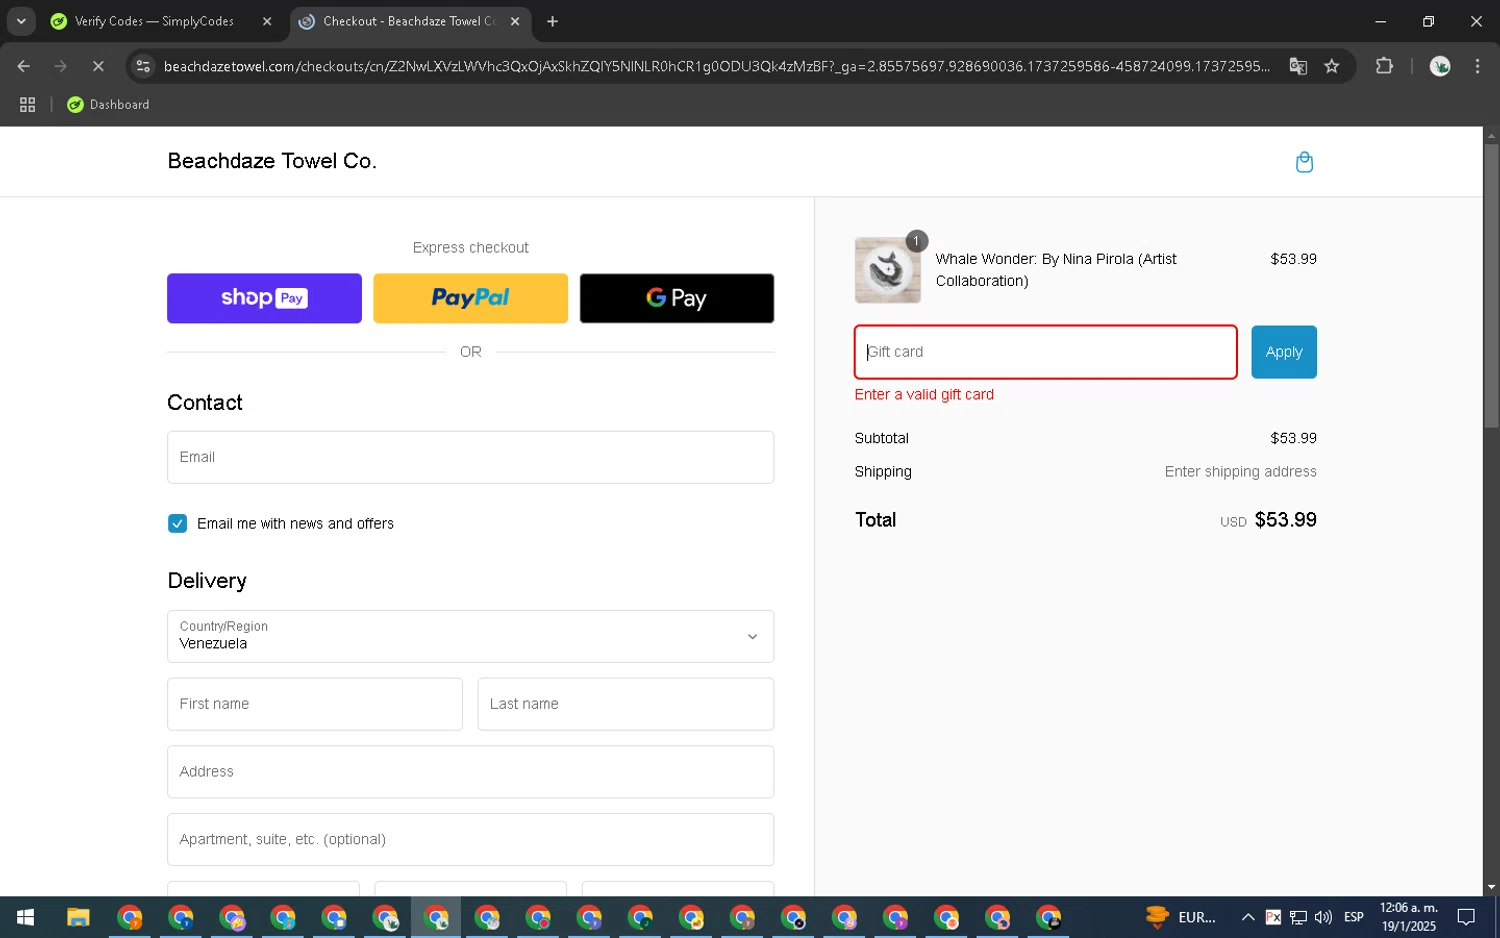Click the Enter a valid gift card error
Viewport: 1500px width, 938px height.
click(x=924, y=394)
